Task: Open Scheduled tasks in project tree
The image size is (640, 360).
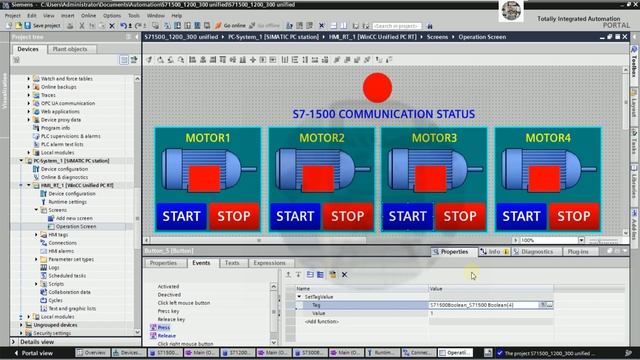Action: (67, 276)
